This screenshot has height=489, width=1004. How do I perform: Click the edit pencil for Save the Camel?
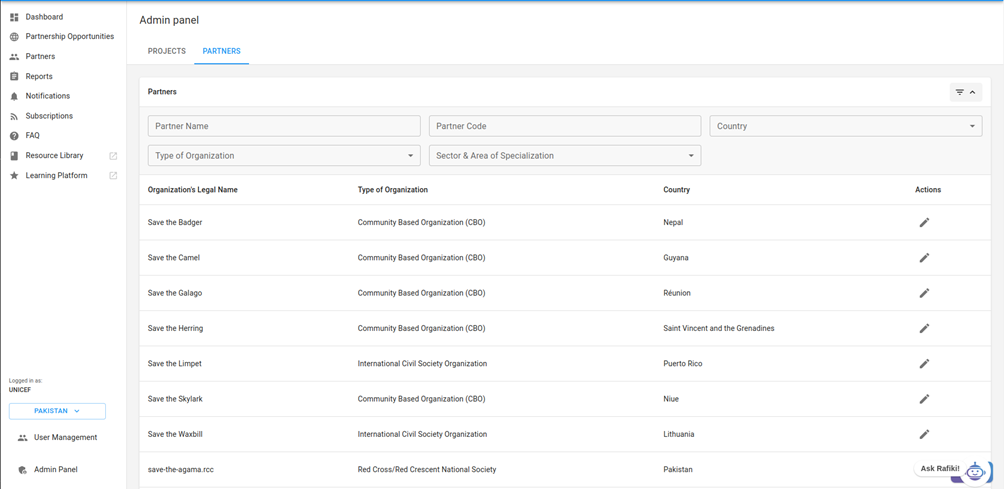tap(924, 258)
